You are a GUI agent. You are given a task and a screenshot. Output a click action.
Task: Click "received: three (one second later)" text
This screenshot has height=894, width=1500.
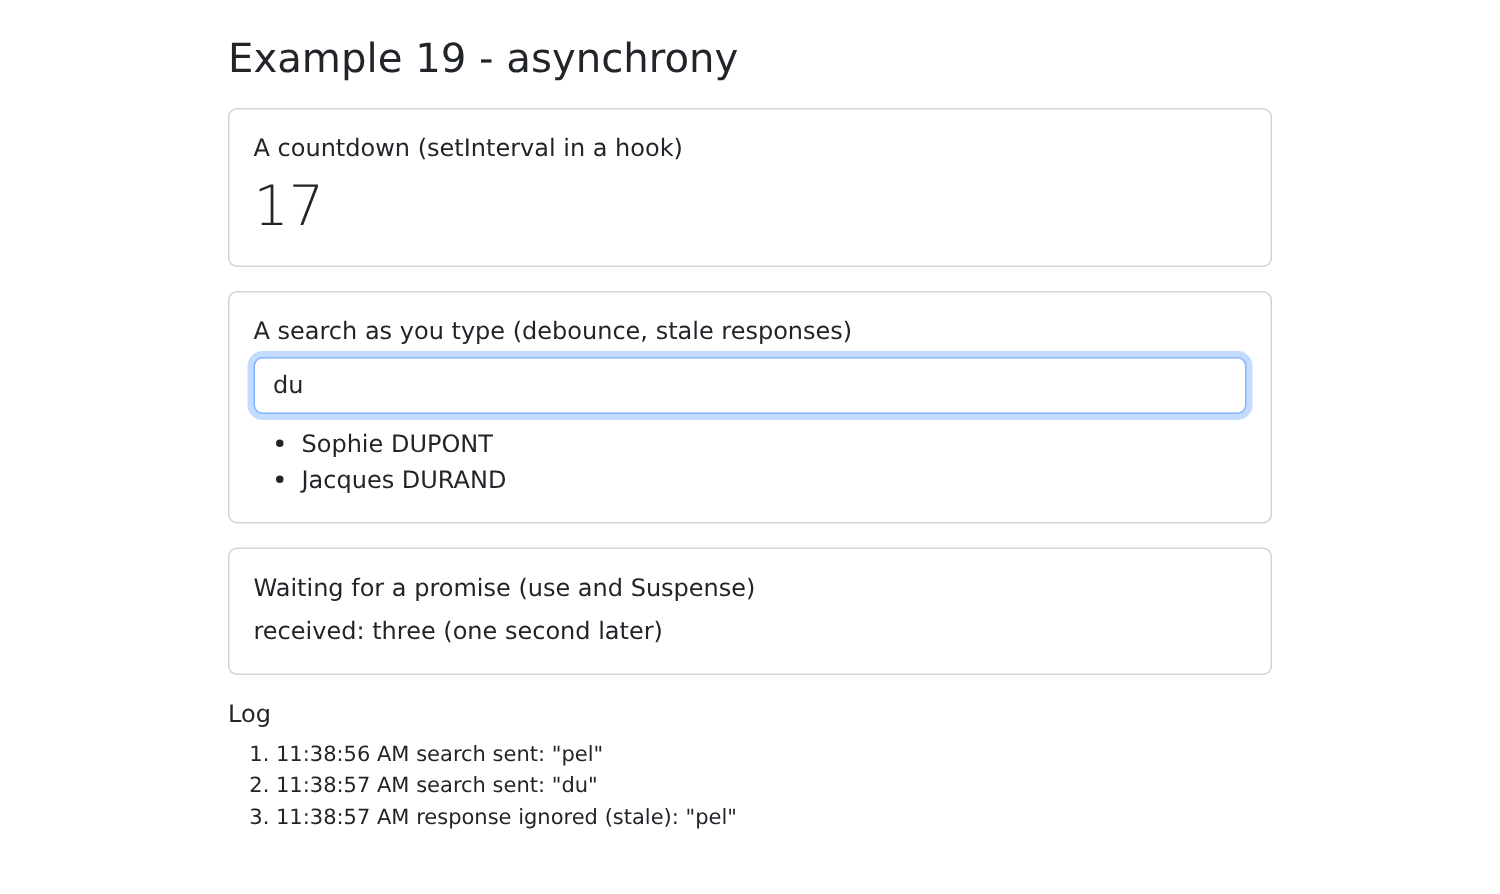[458, 631]
